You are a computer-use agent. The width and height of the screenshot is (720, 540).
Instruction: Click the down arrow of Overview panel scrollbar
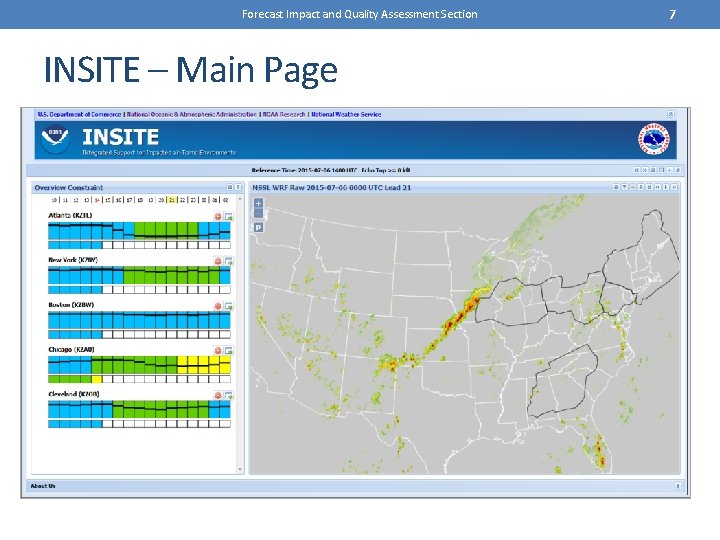(240, 469)
